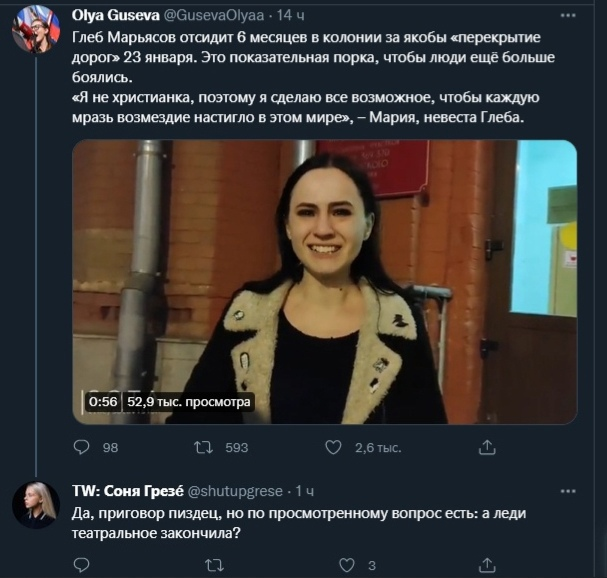This screenshot has height=578, width=607.
Task: Open the tweet via its 14 ч timestamp
Action: click(x=289, y=16)
